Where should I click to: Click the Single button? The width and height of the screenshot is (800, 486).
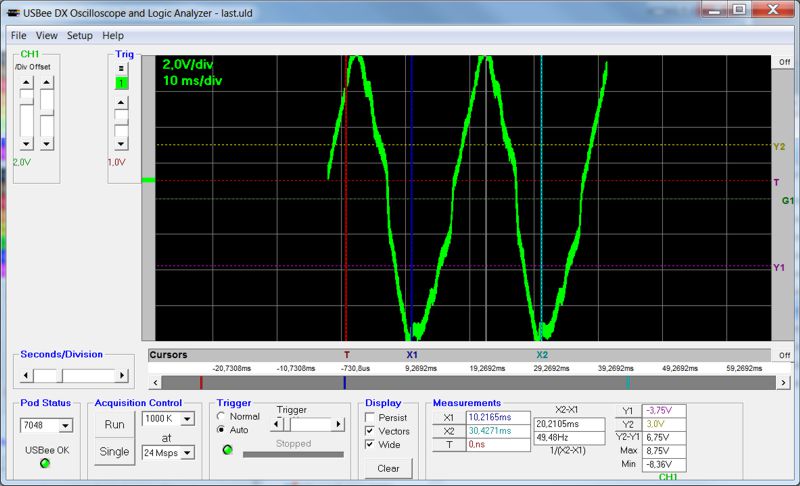tap(114, 451)
